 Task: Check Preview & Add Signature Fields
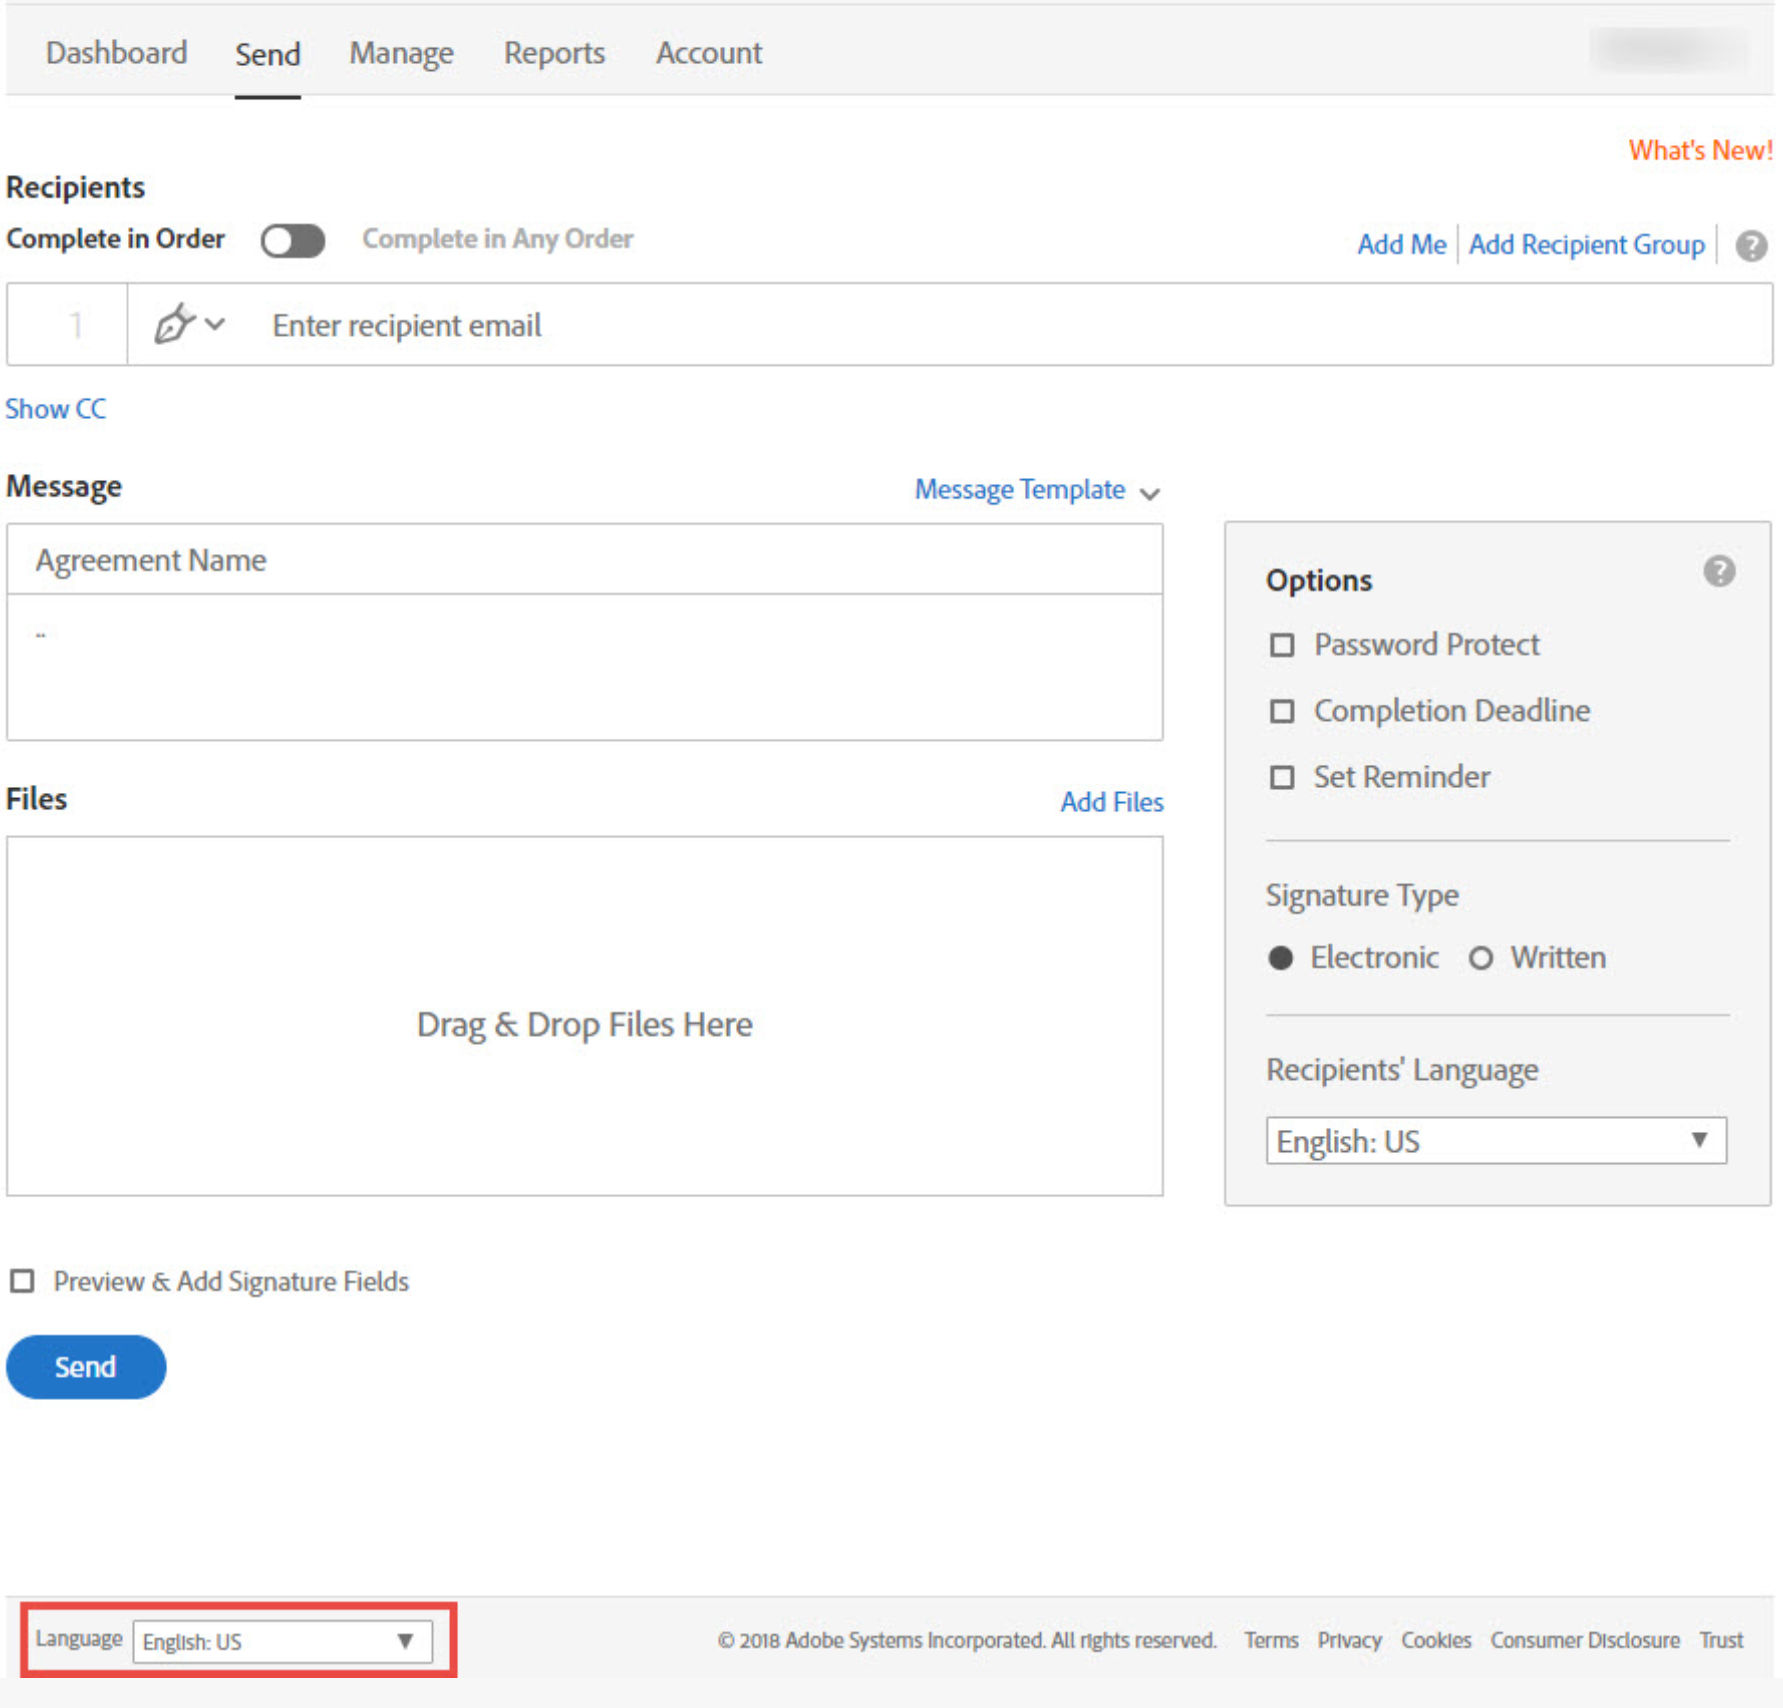pos(22,1281)
